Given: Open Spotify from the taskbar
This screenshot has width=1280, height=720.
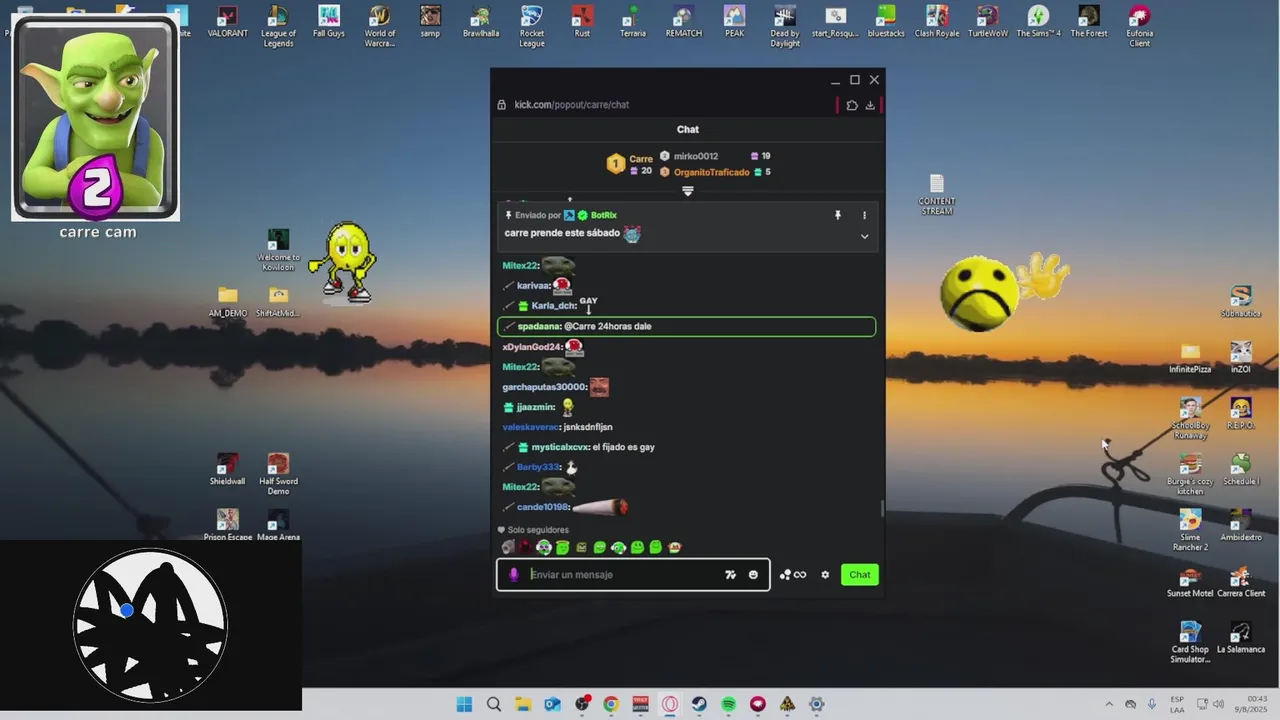Looking at the screenshot, I should (x=729, y=704).
